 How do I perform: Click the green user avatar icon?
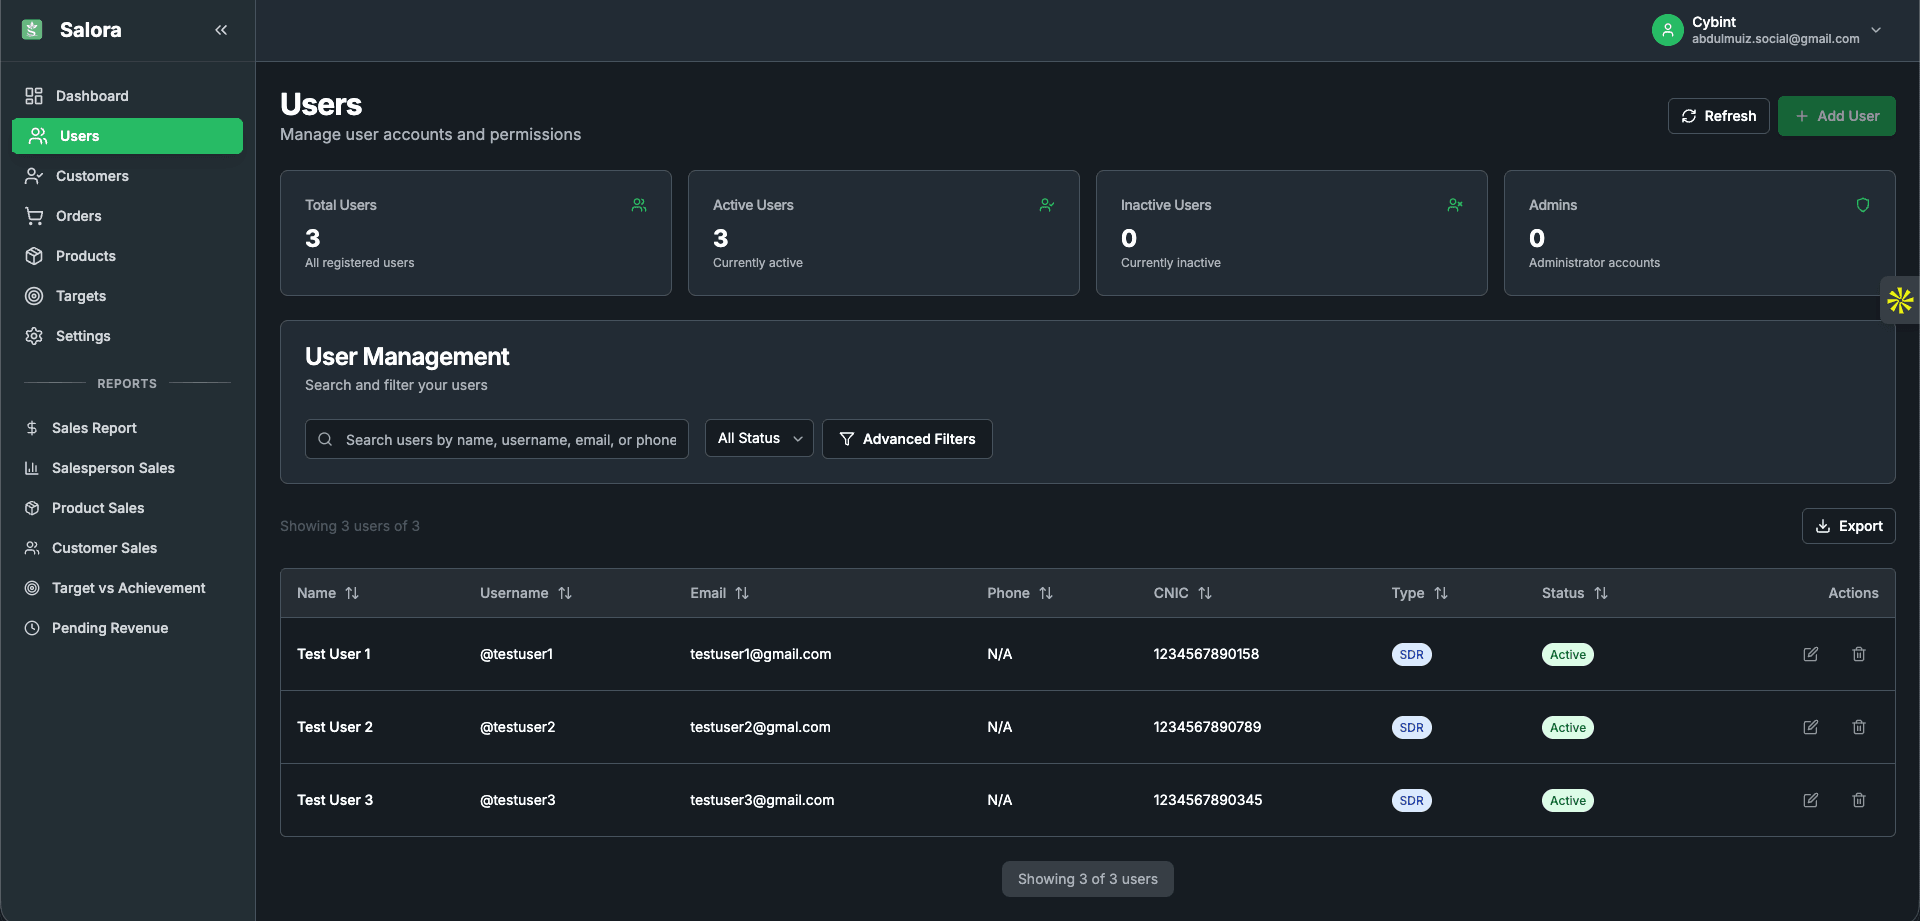click(1667, 30)
